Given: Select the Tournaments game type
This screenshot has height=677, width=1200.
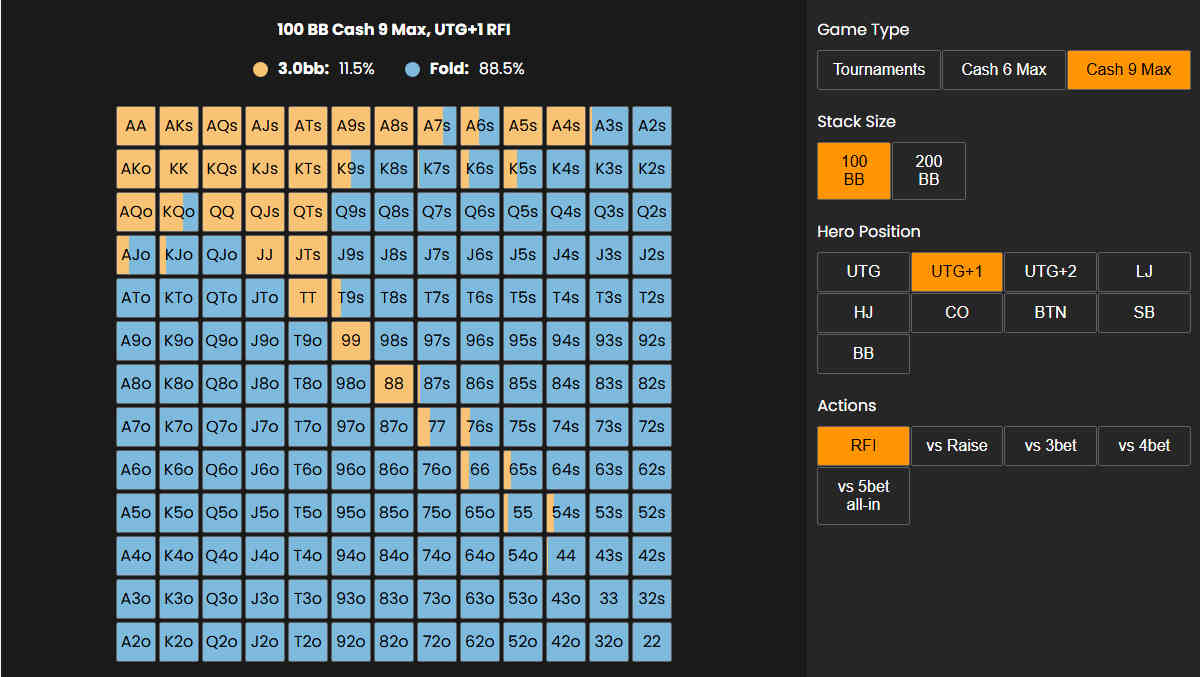Looking at the screenshot, I should click(878, 69).
